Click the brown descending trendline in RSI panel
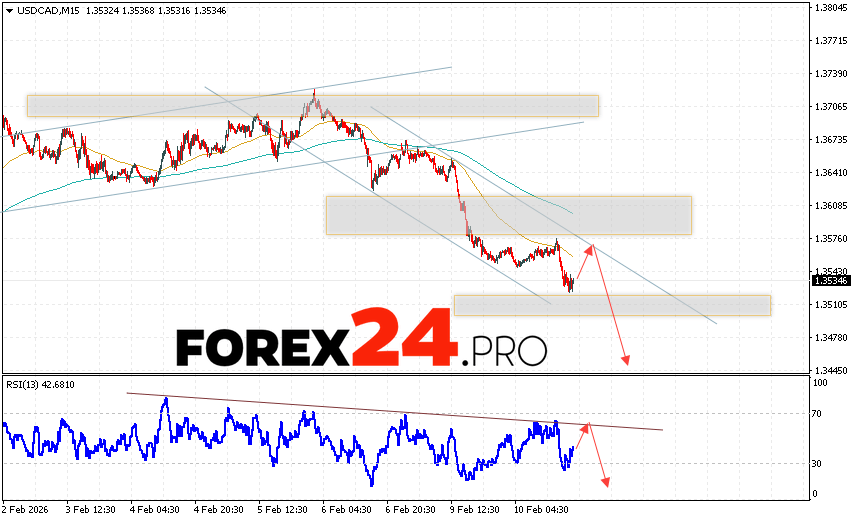Image resolution: width=855 pixels, height=521 pixels. (400, 411)
